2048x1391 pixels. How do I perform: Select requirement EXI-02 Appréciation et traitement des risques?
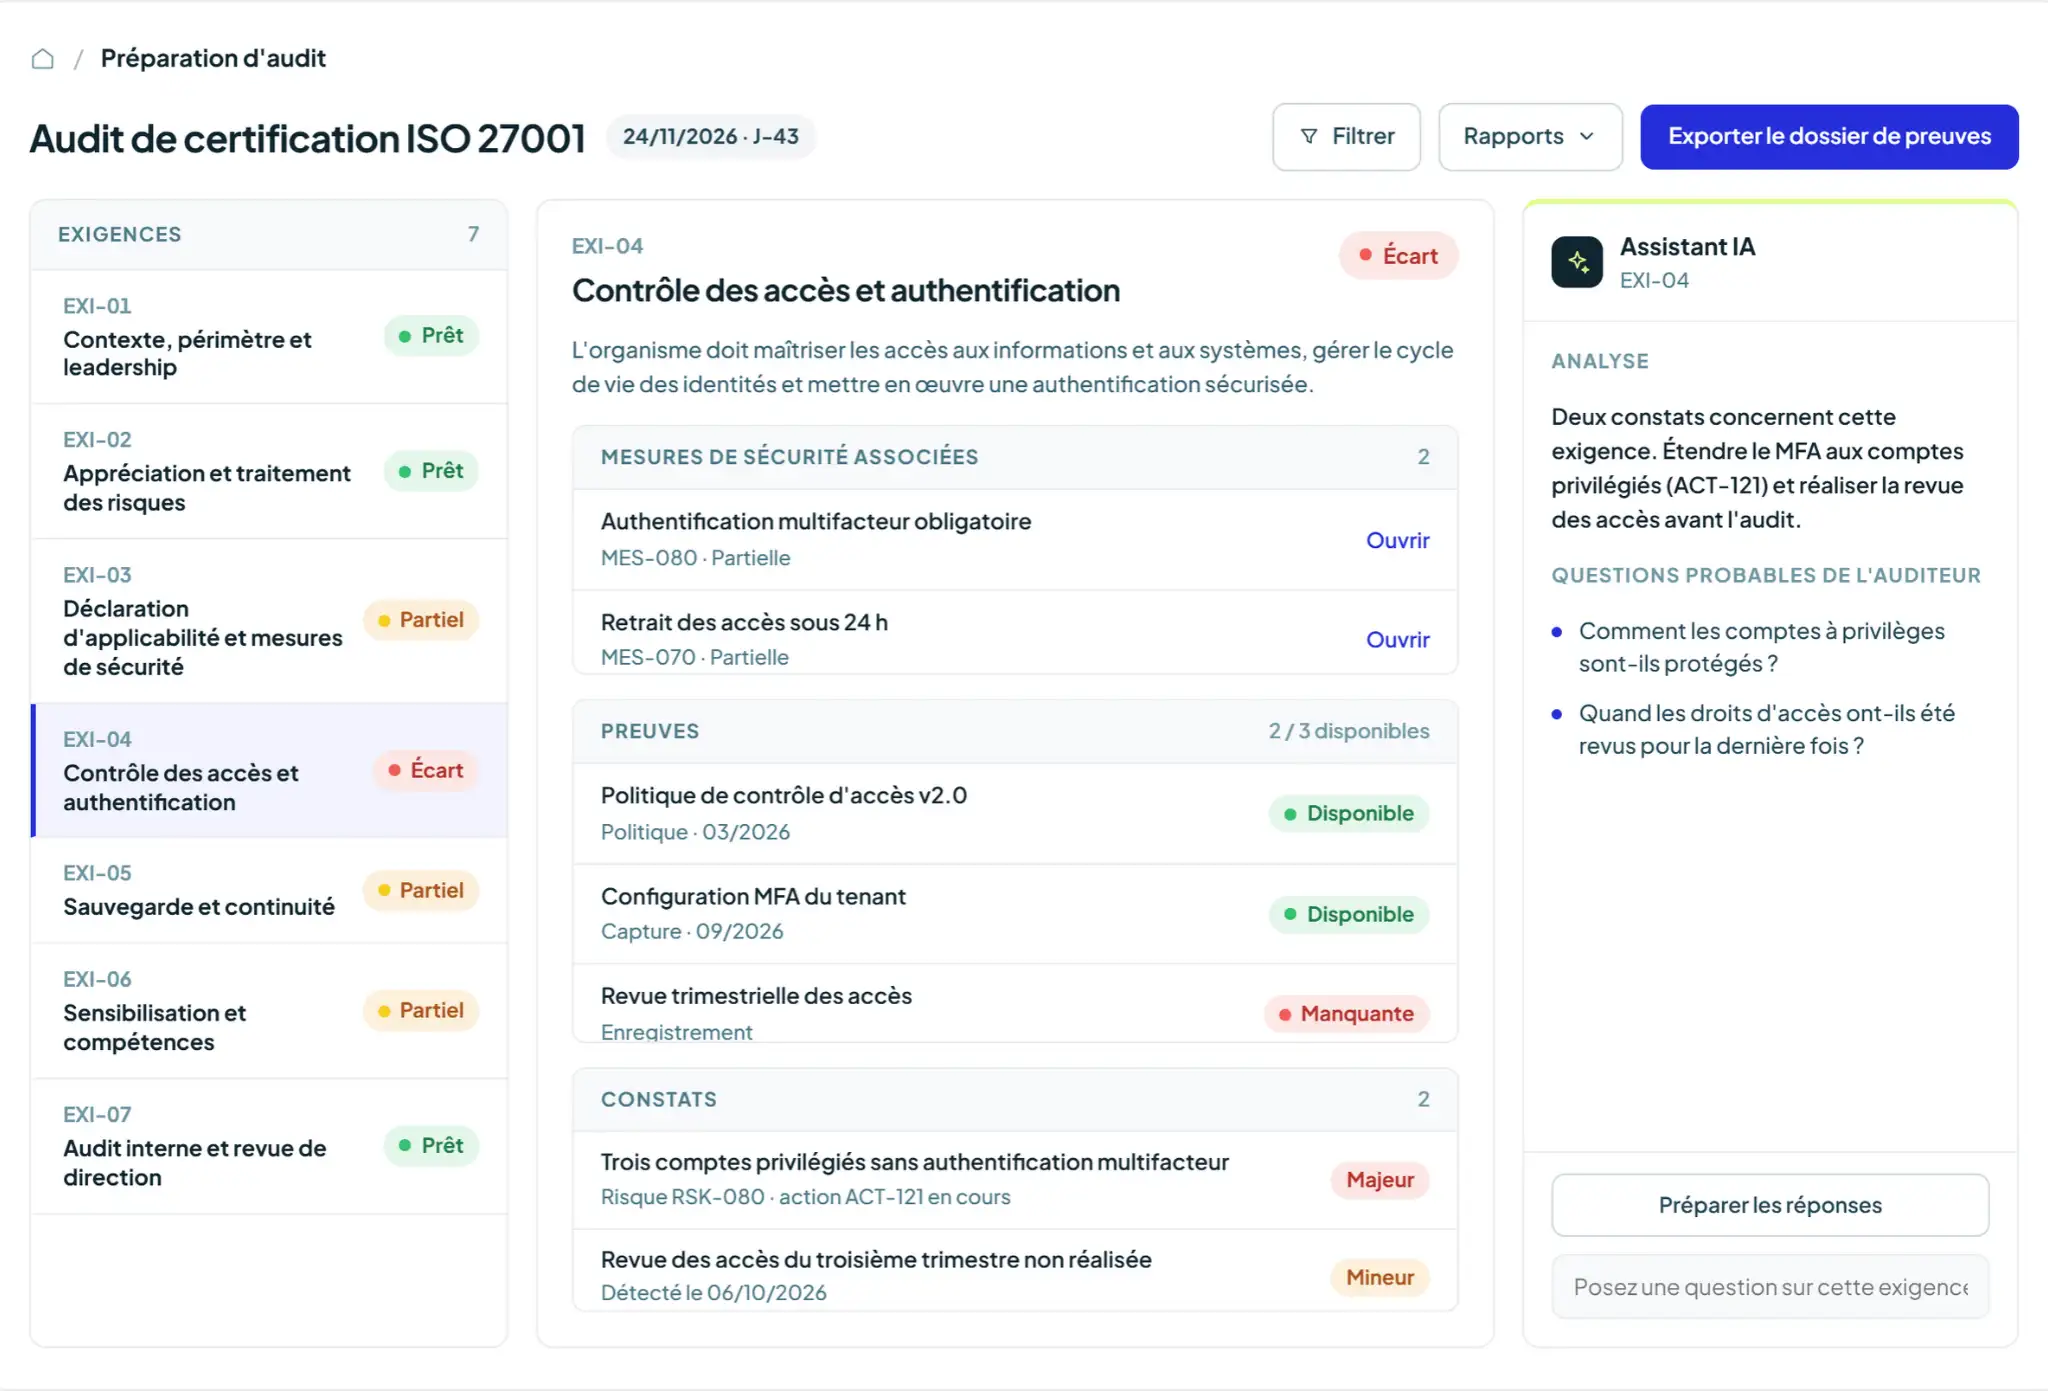coord(269,472)
